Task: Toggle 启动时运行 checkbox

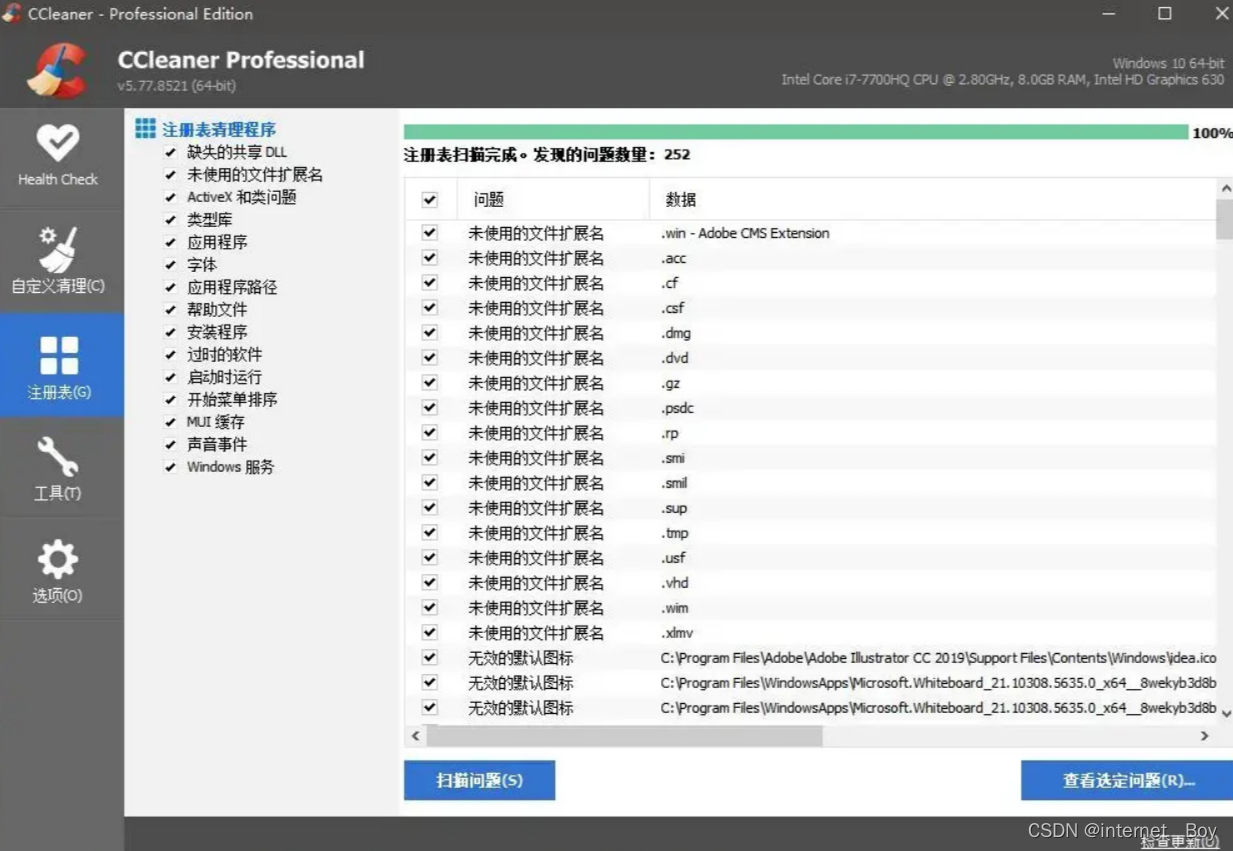Action: 171,377
